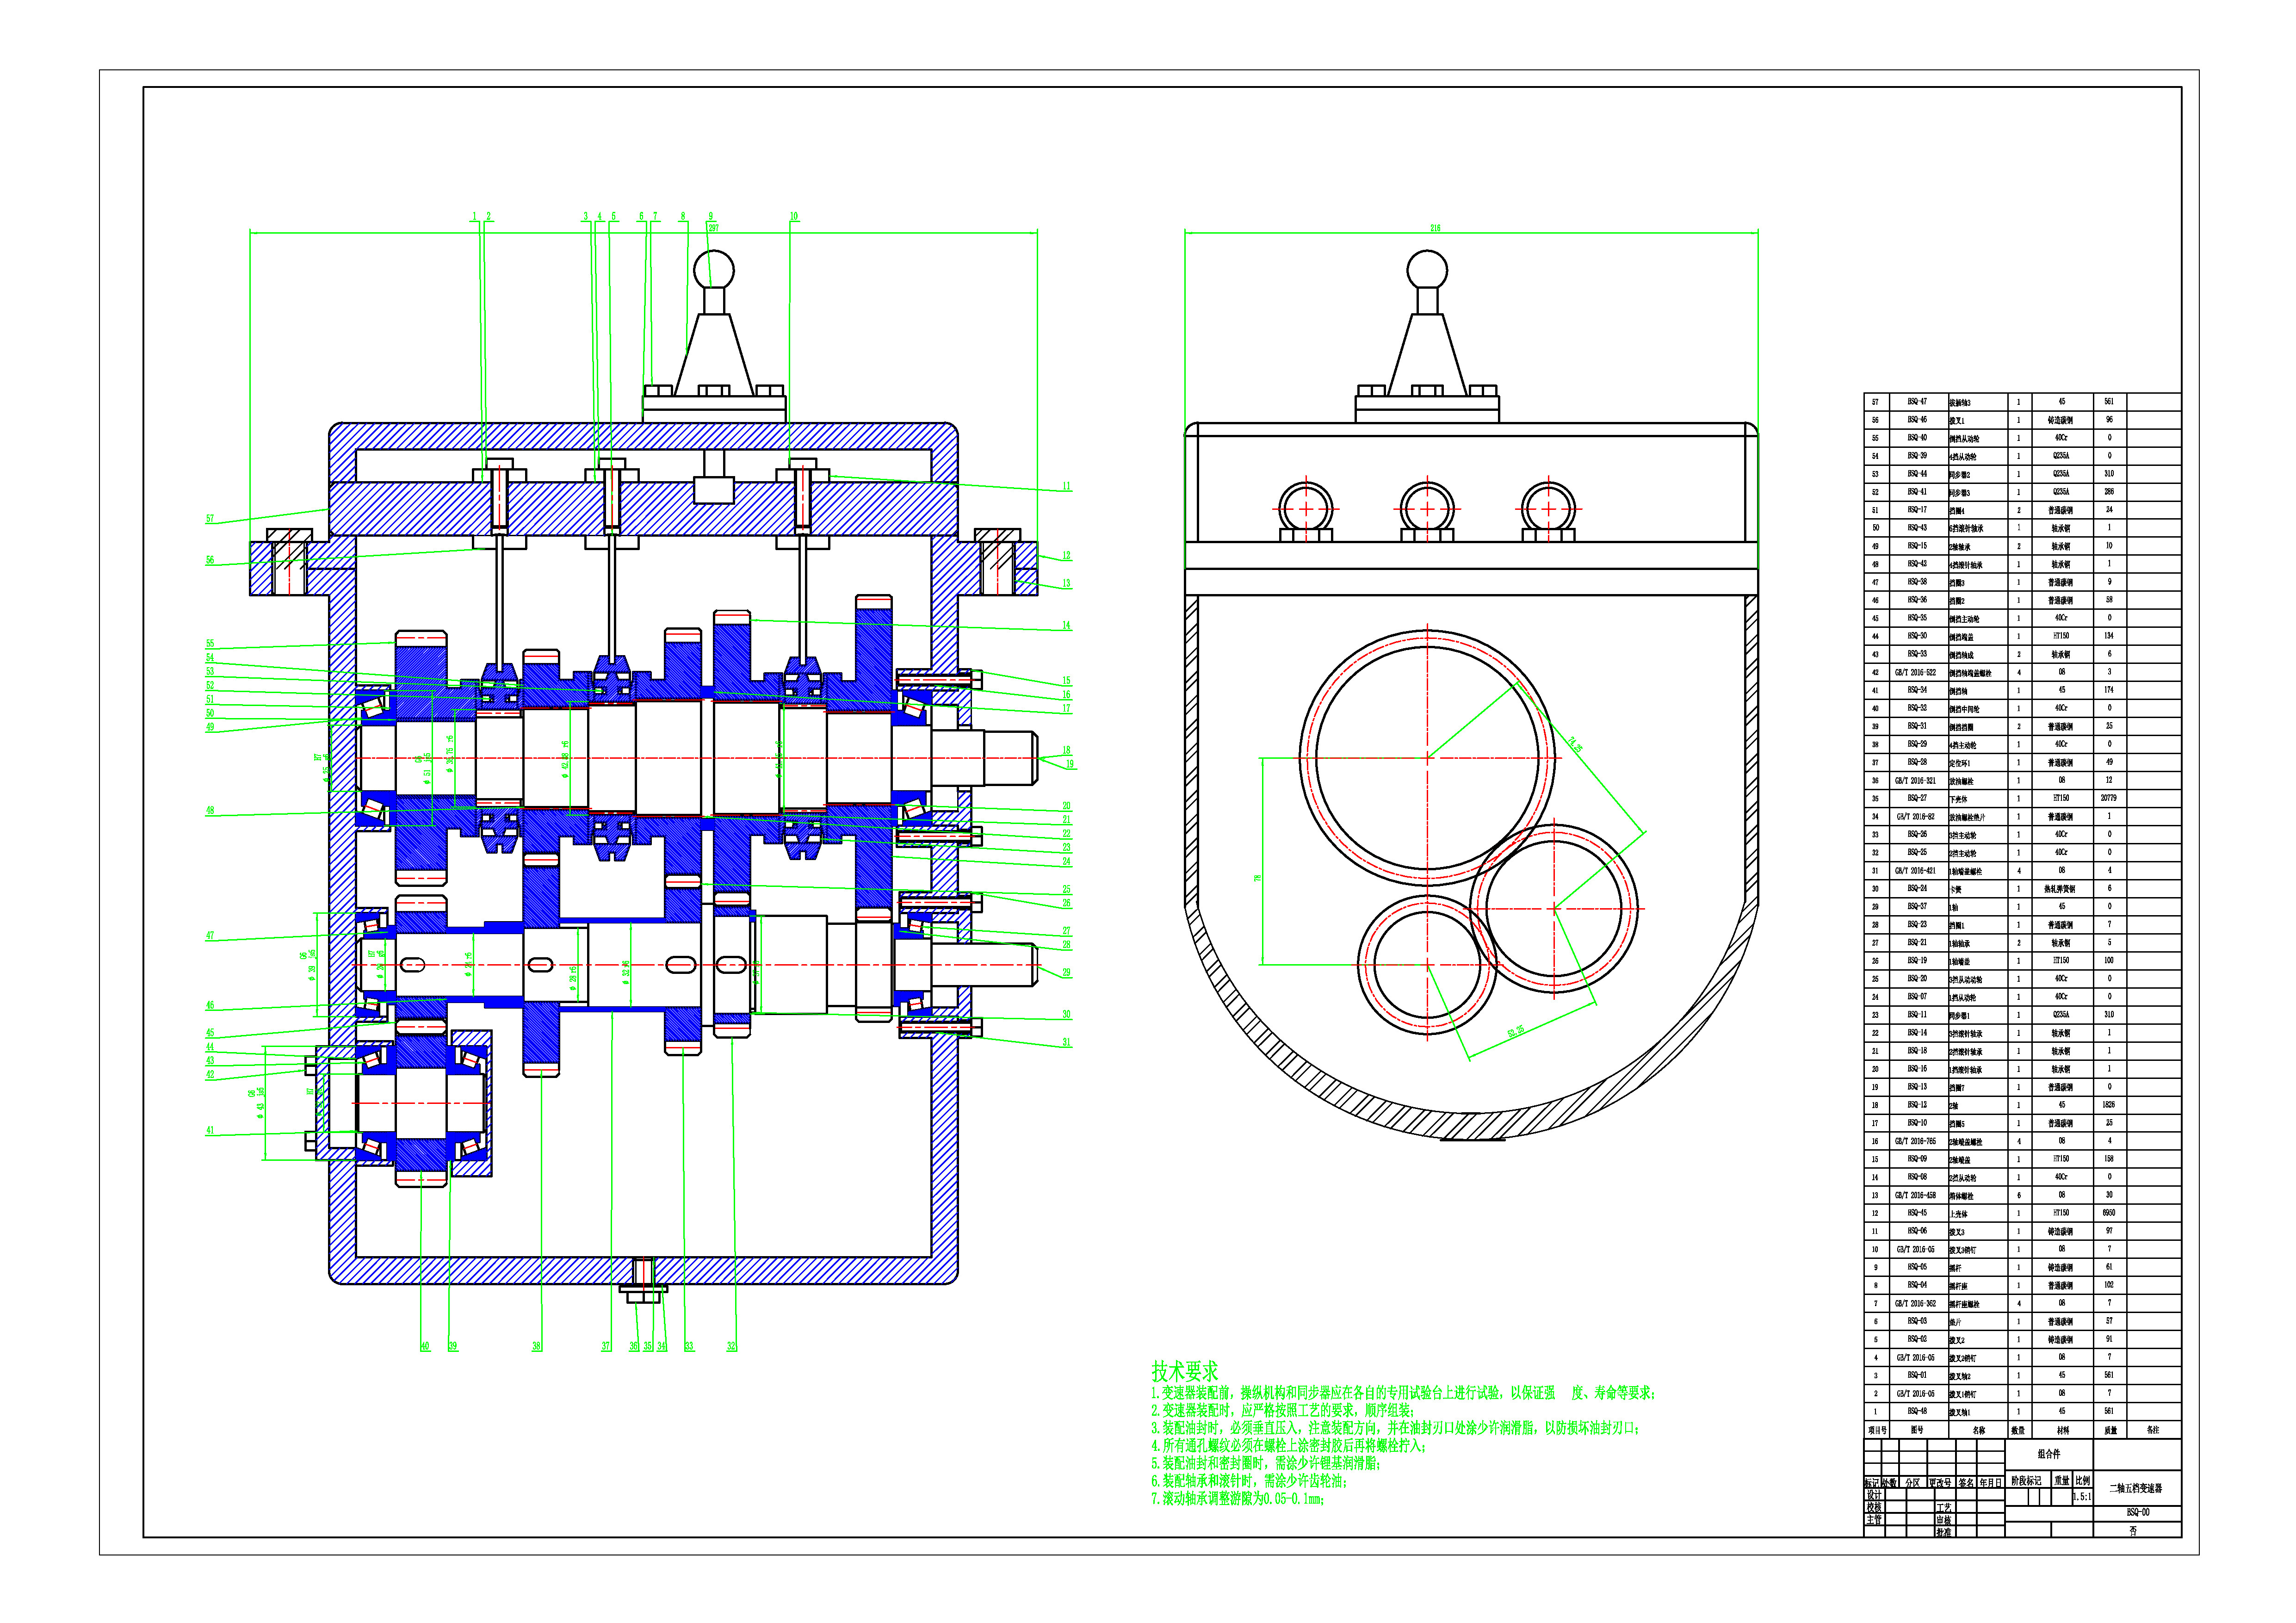Screen dimensions: 2296x1623
Task: Click the smallest bottom-left circle in side view
Action: point(1427,965)
